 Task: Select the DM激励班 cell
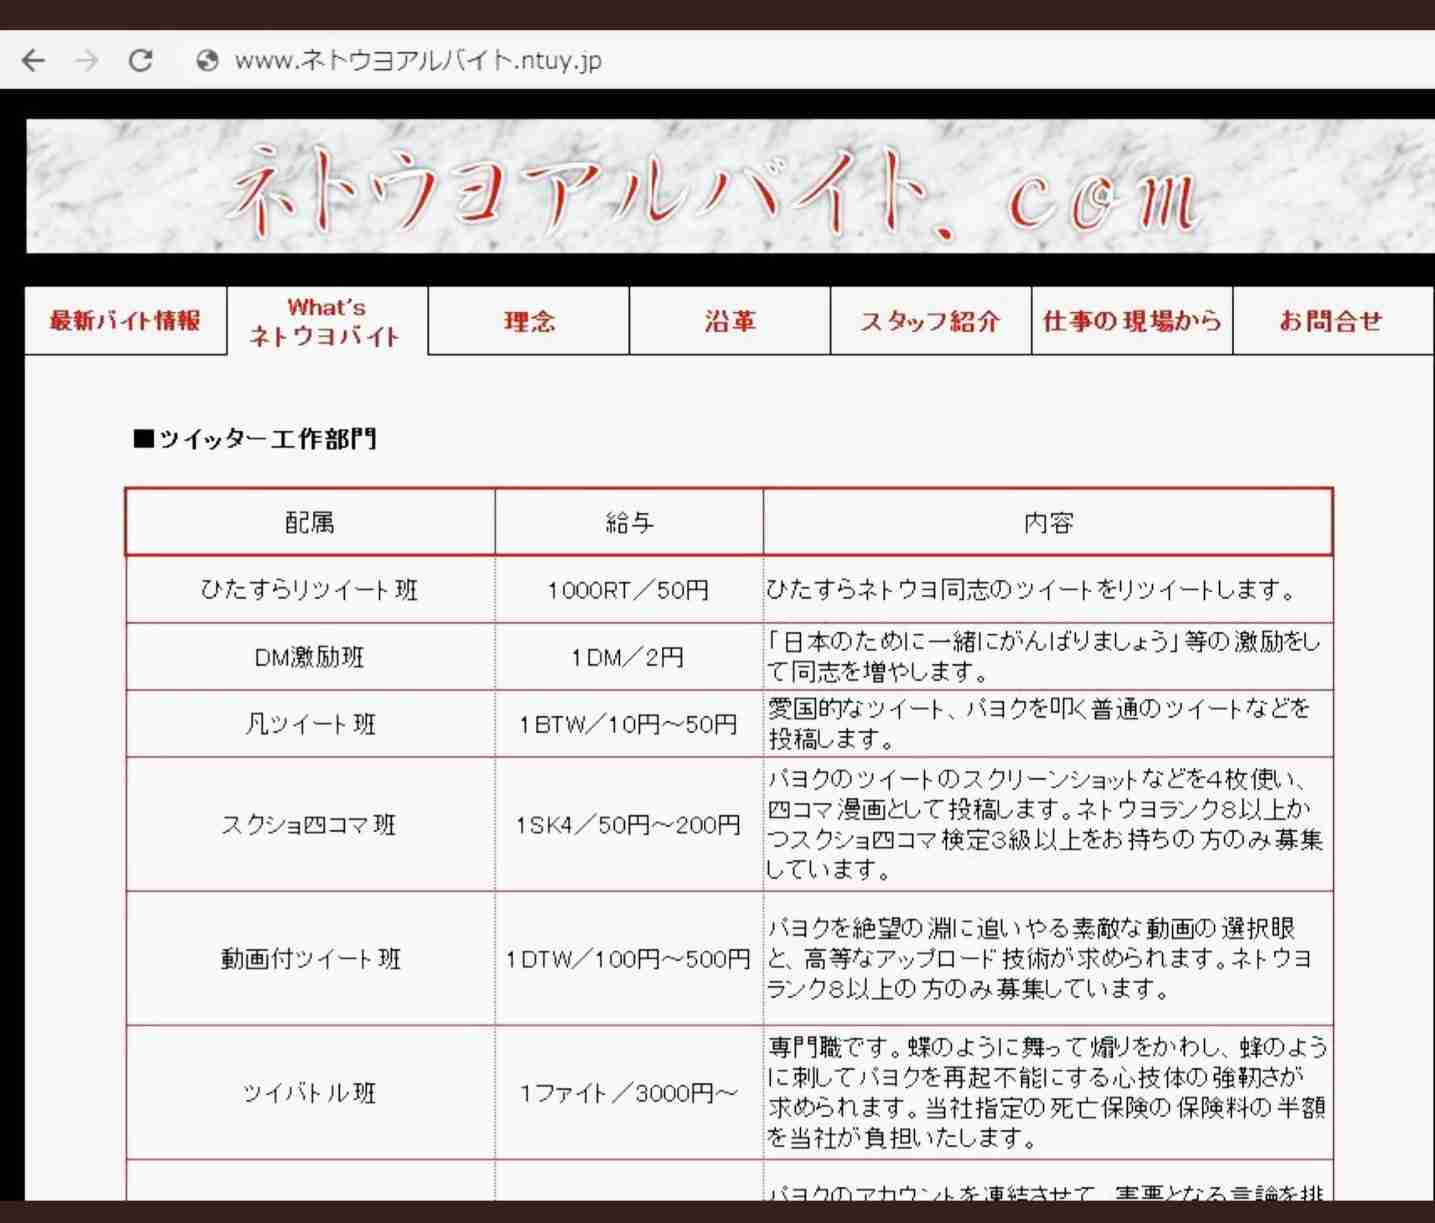pyautogui.click(x=310, y=657)
